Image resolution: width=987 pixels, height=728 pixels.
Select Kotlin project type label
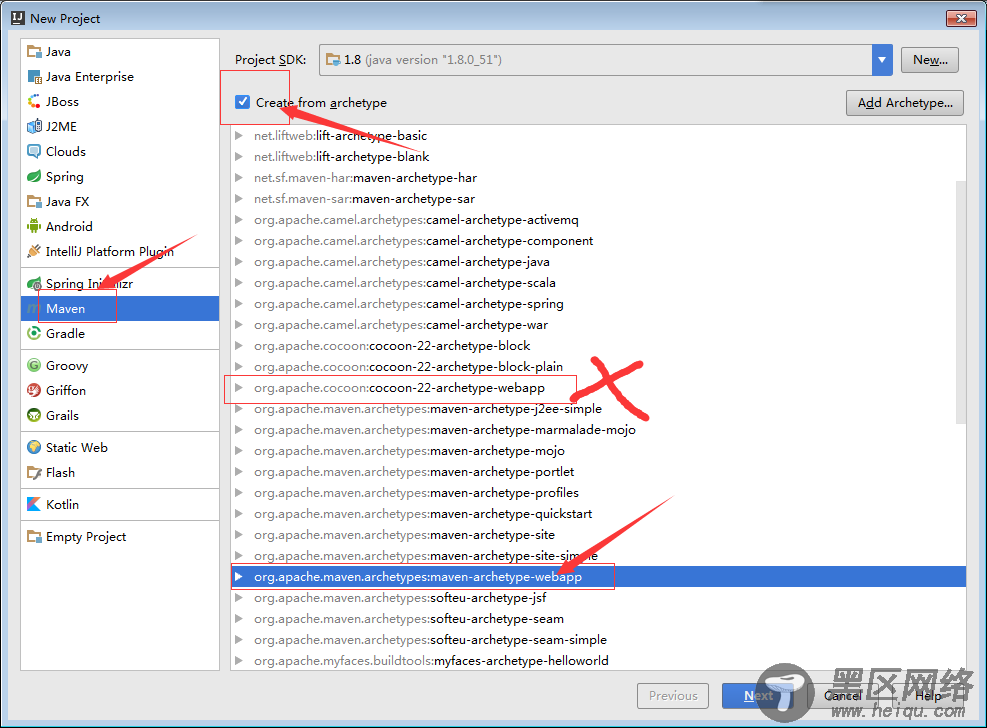tap(62, 505)
